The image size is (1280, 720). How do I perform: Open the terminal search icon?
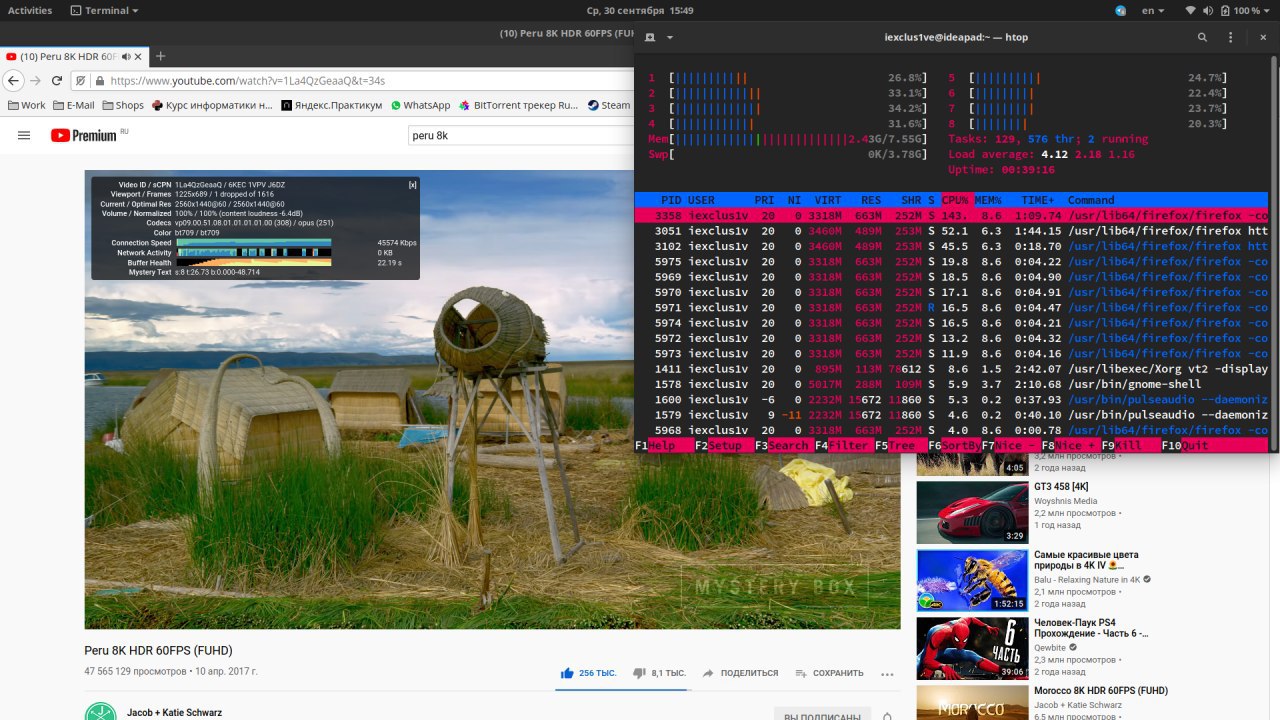tap(1203, 37)
